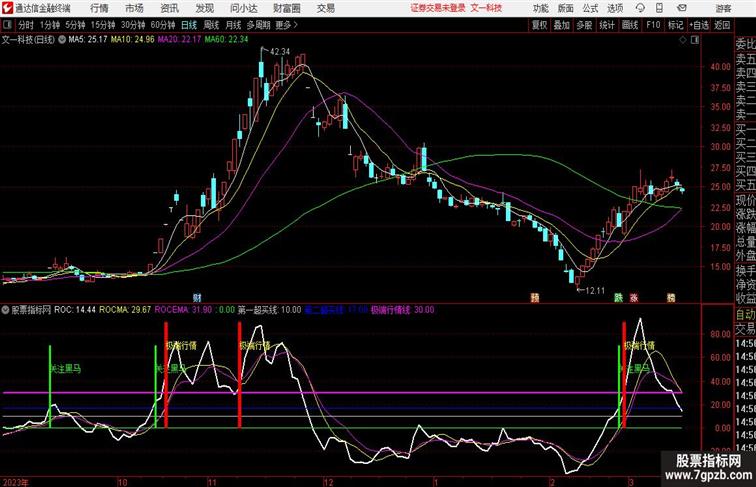This screenshot has width=756, height=487.
Task: Open the 多周期 multi-period view
Action: [258, 25]
